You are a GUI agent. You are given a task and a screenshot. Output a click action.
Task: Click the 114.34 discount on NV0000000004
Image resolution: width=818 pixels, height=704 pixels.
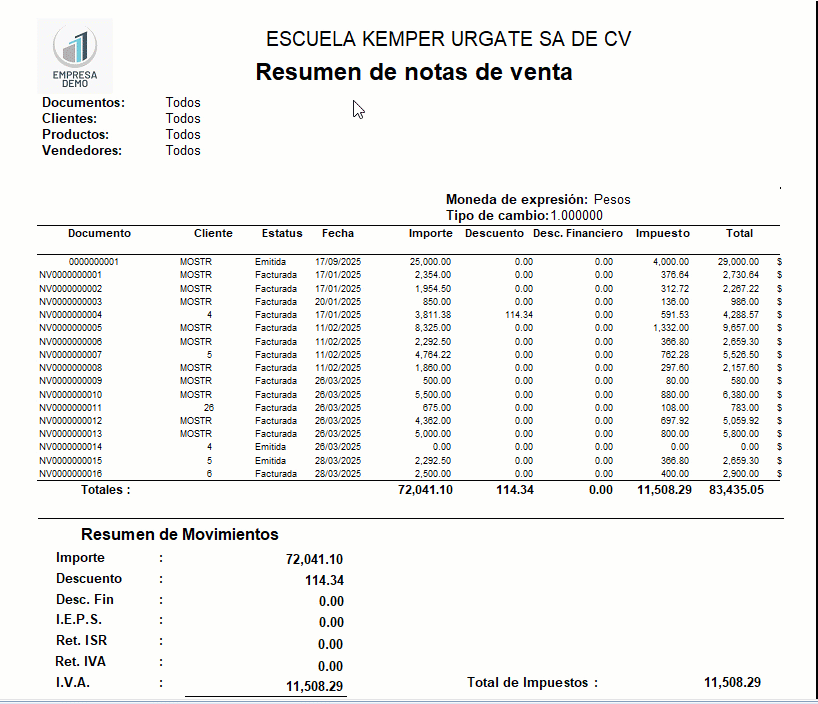coord(516,314)
